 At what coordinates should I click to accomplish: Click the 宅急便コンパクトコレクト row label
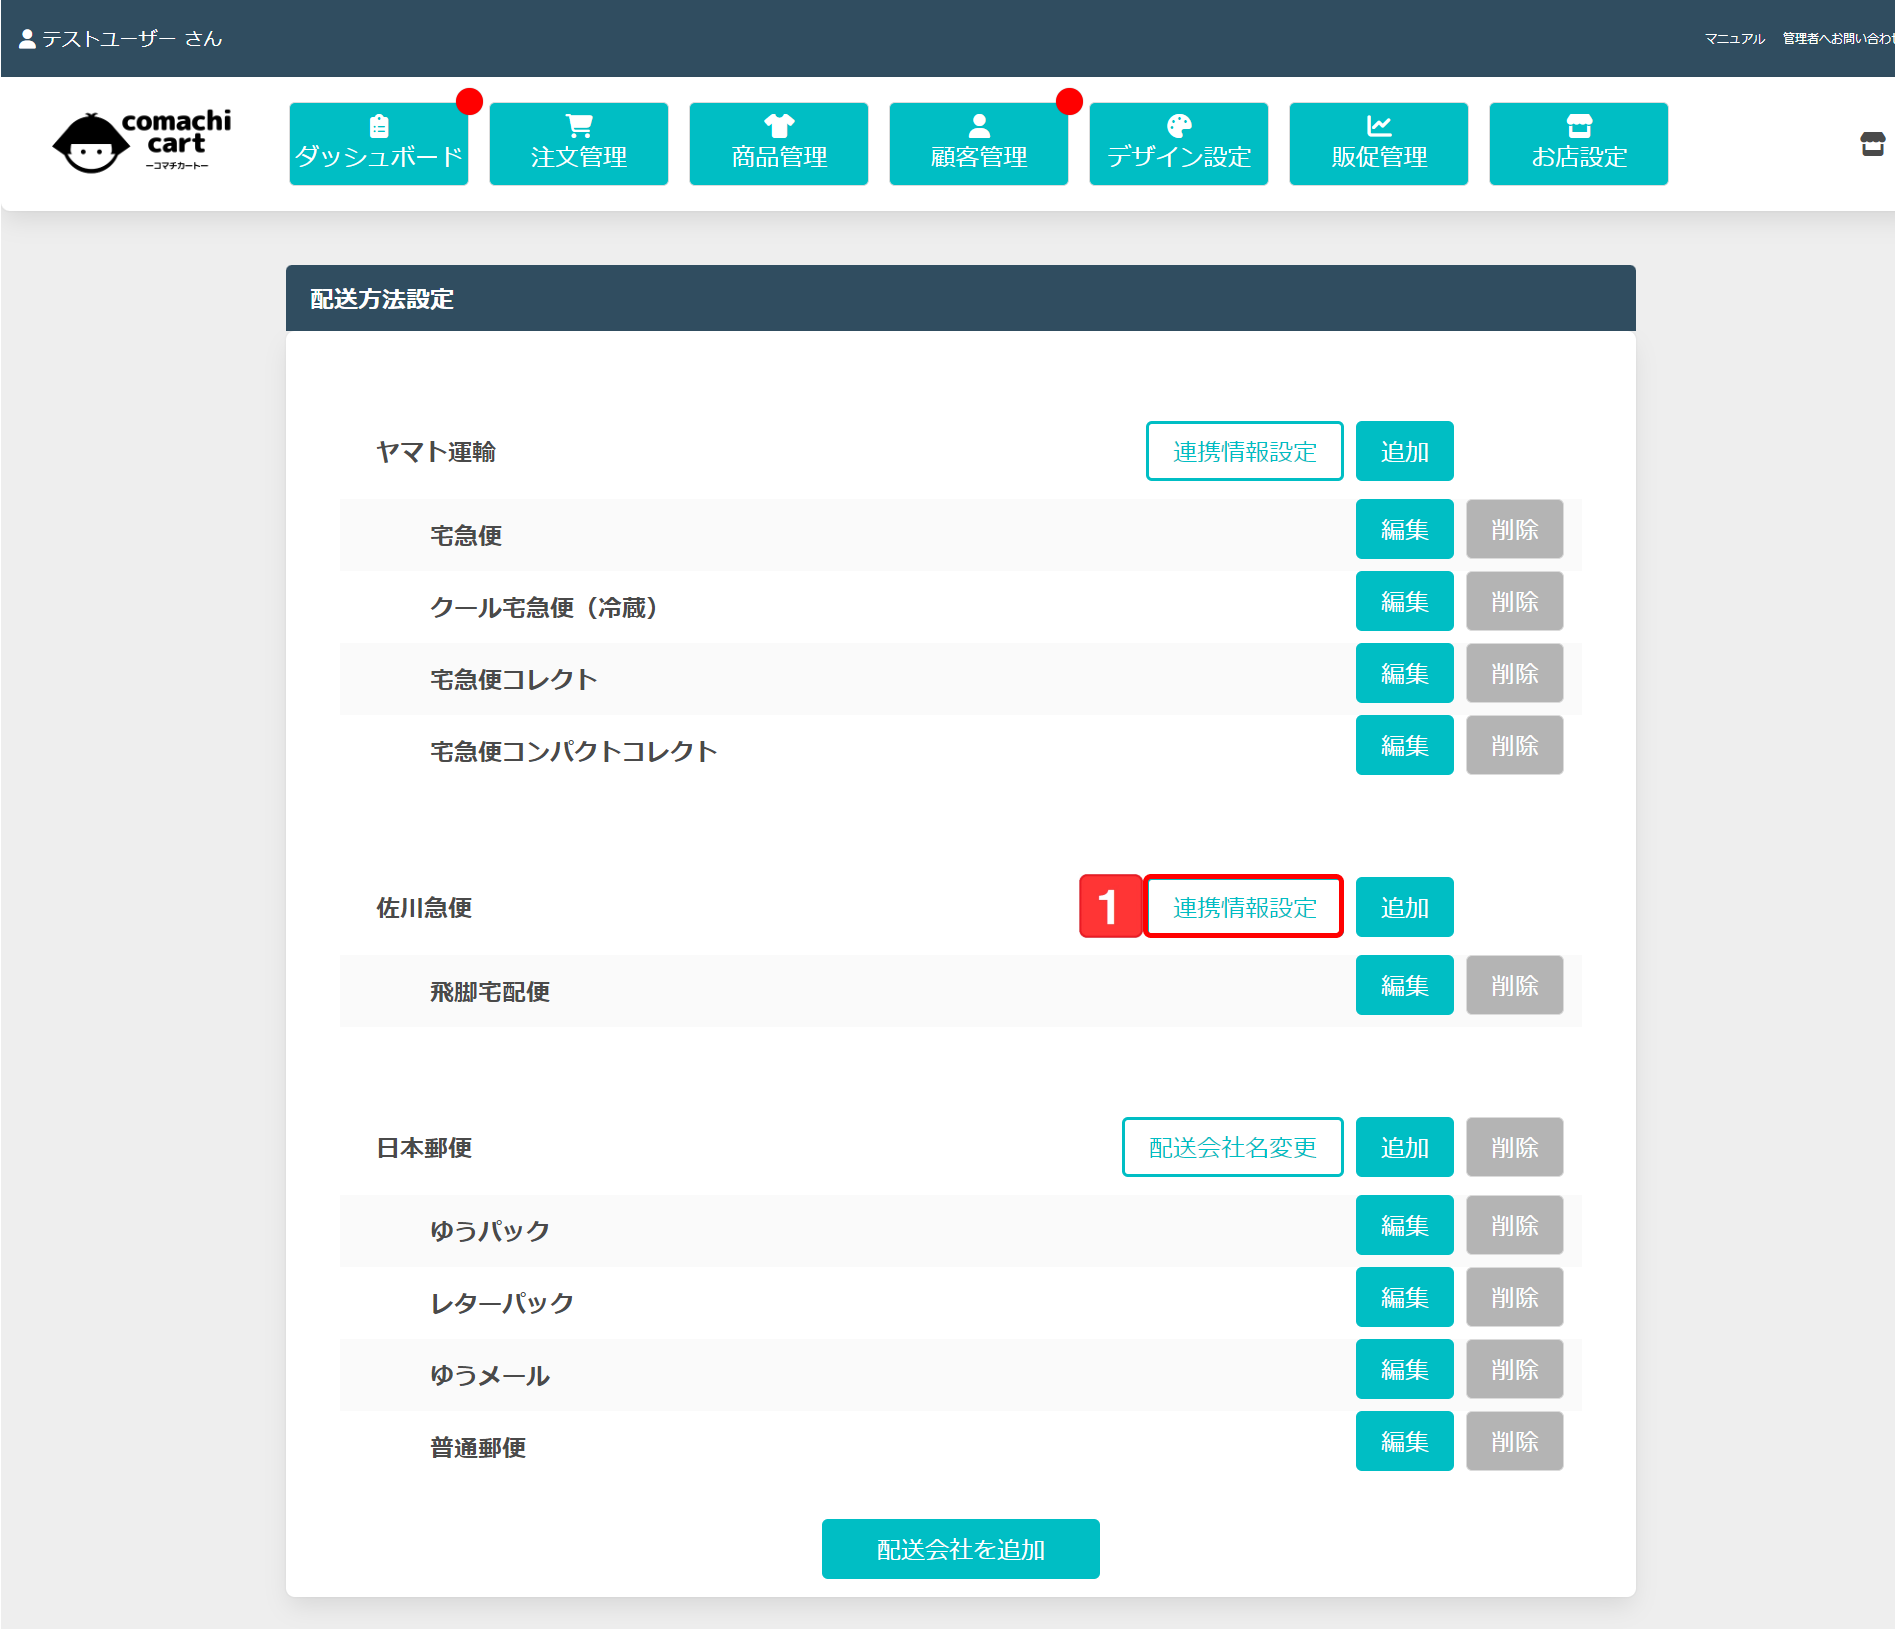(574, 752)
